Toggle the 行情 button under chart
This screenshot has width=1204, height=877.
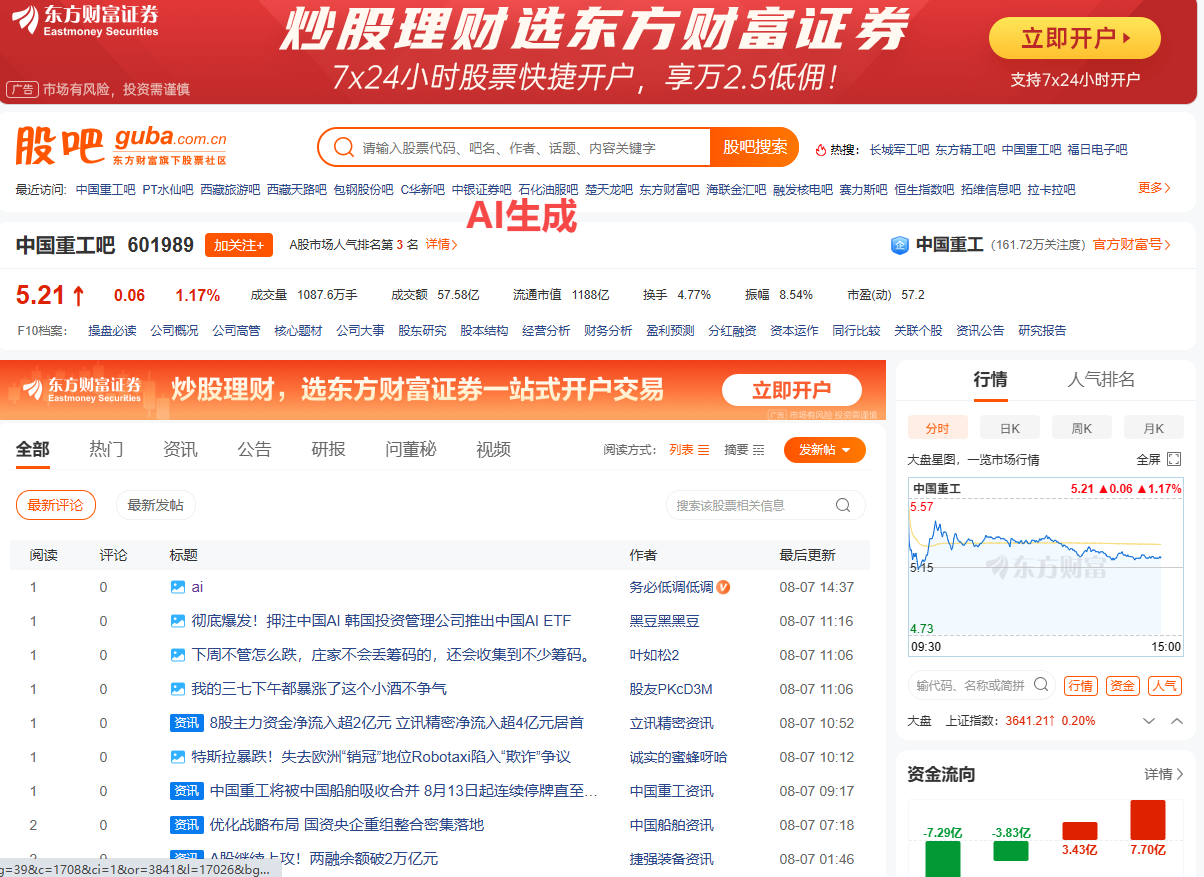(1080, 686)
